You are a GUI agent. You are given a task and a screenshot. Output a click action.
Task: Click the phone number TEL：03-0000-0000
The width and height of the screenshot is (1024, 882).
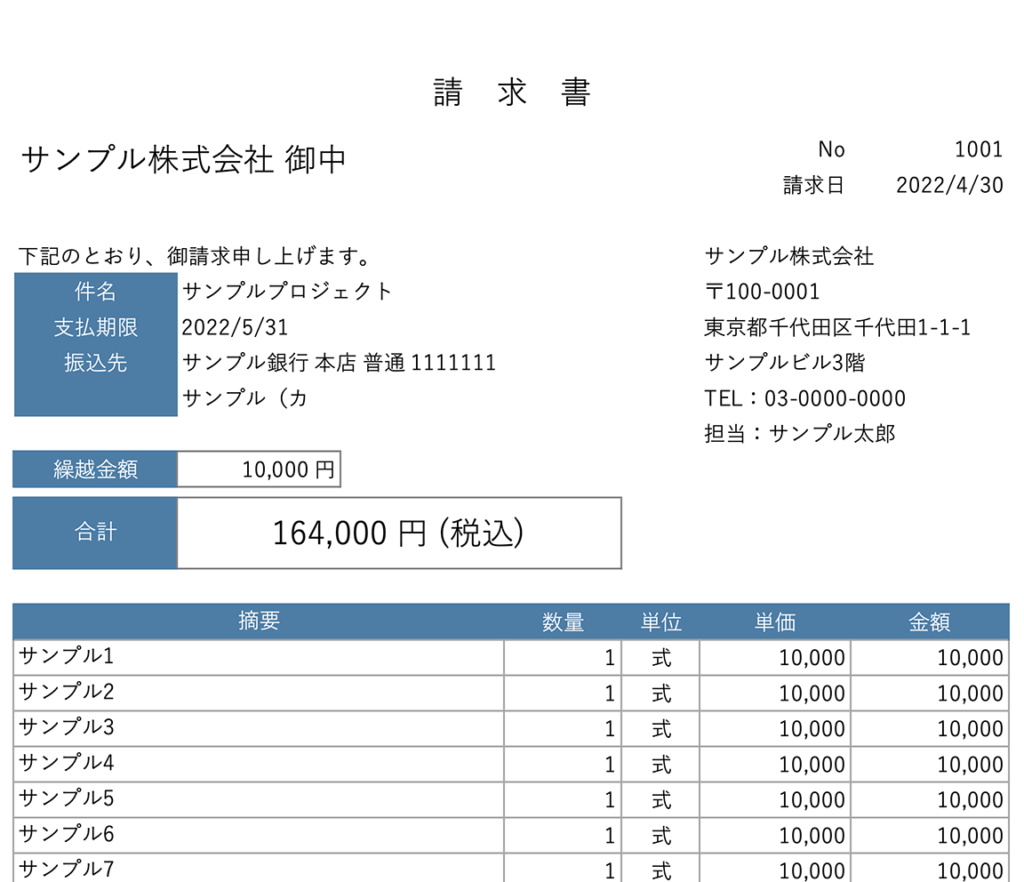click(805, 398)
